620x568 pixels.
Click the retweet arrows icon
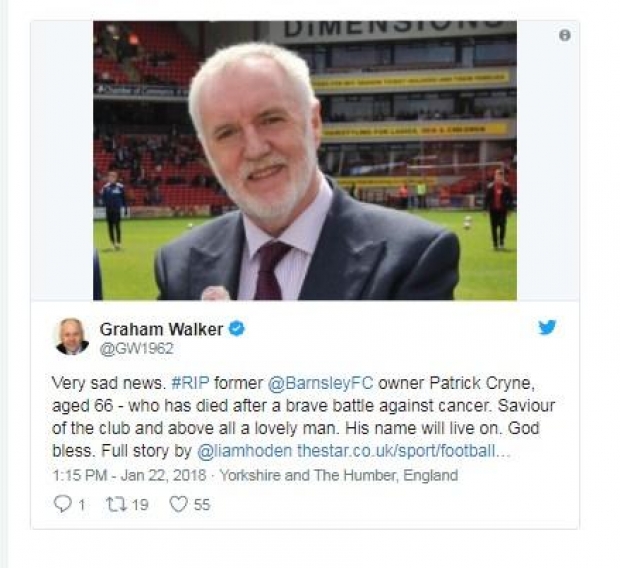tap(117, 504)
